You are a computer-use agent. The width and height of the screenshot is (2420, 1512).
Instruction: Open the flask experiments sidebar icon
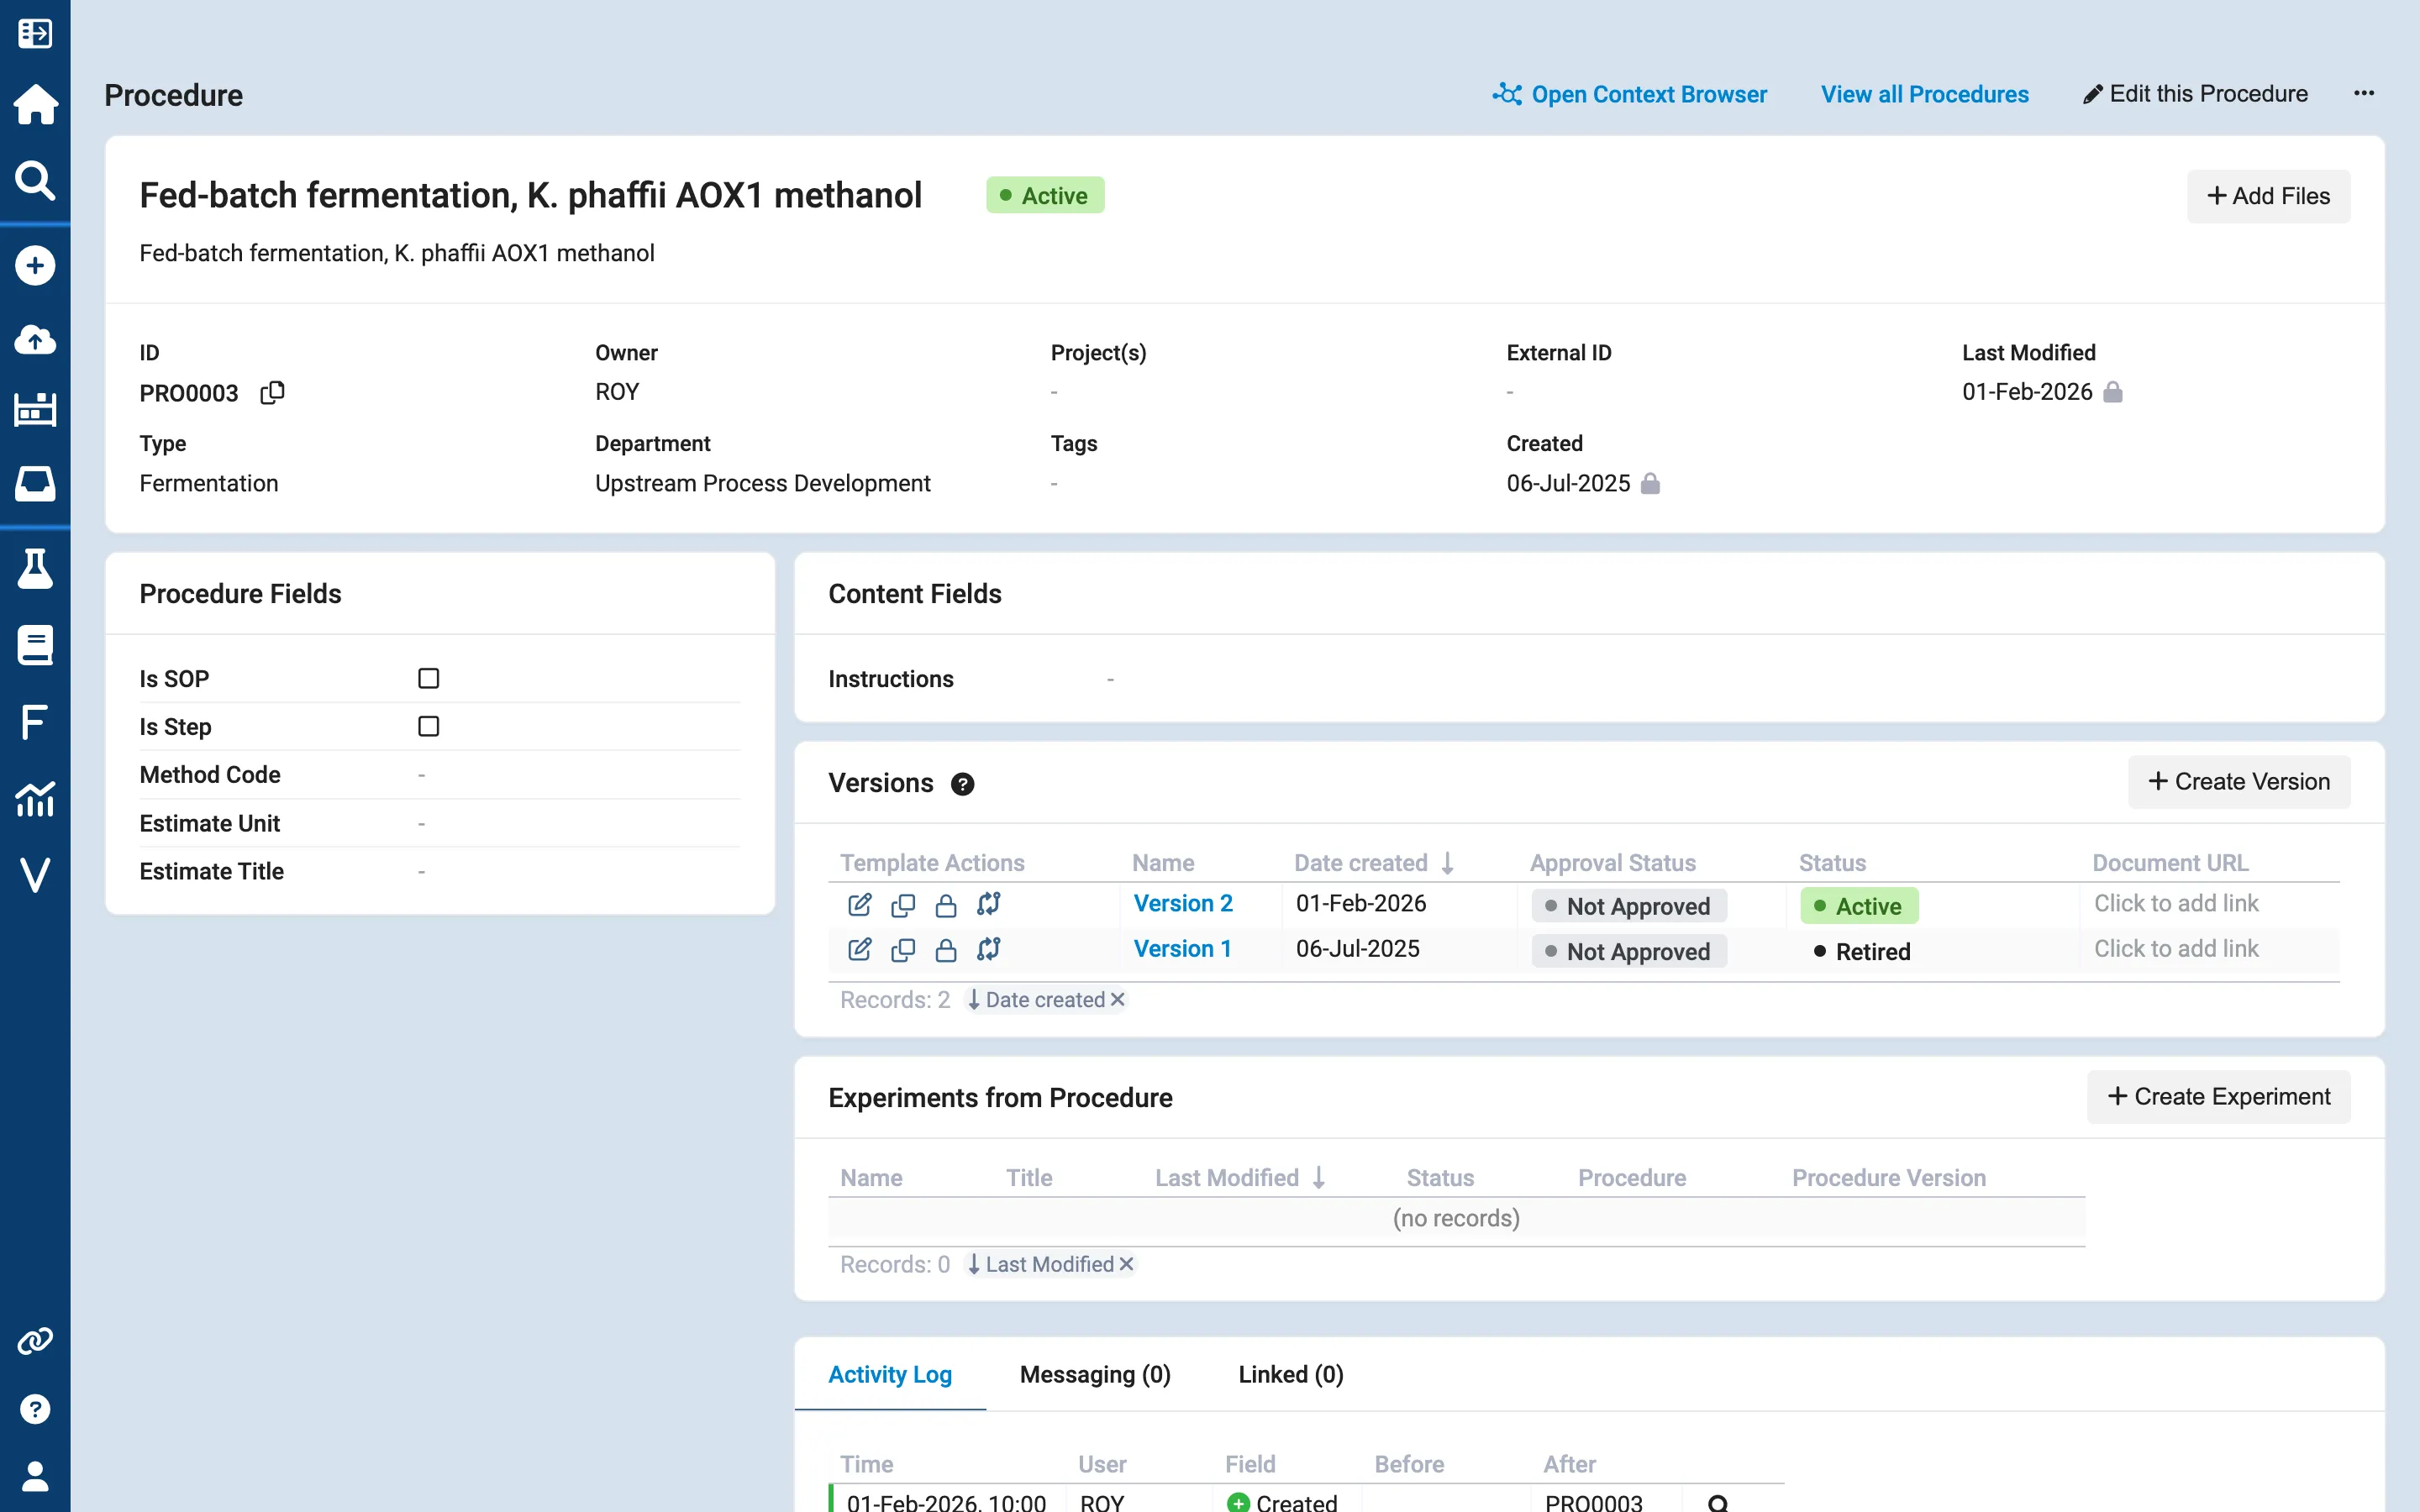click(x=35, y=568)
